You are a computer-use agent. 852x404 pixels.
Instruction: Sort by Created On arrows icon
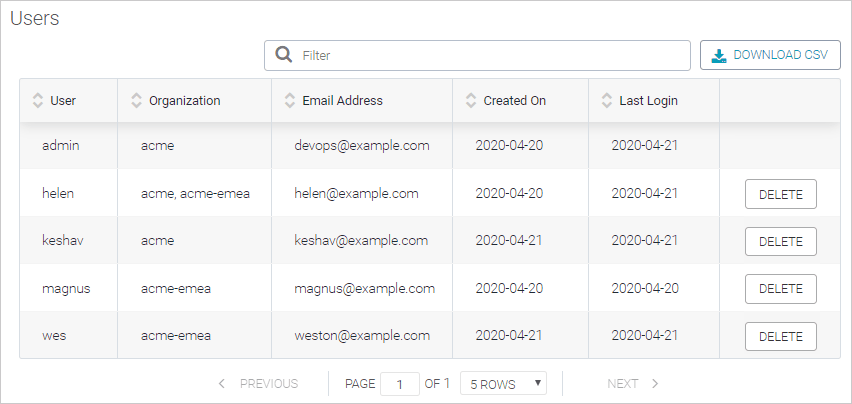[x=471, y=101]
